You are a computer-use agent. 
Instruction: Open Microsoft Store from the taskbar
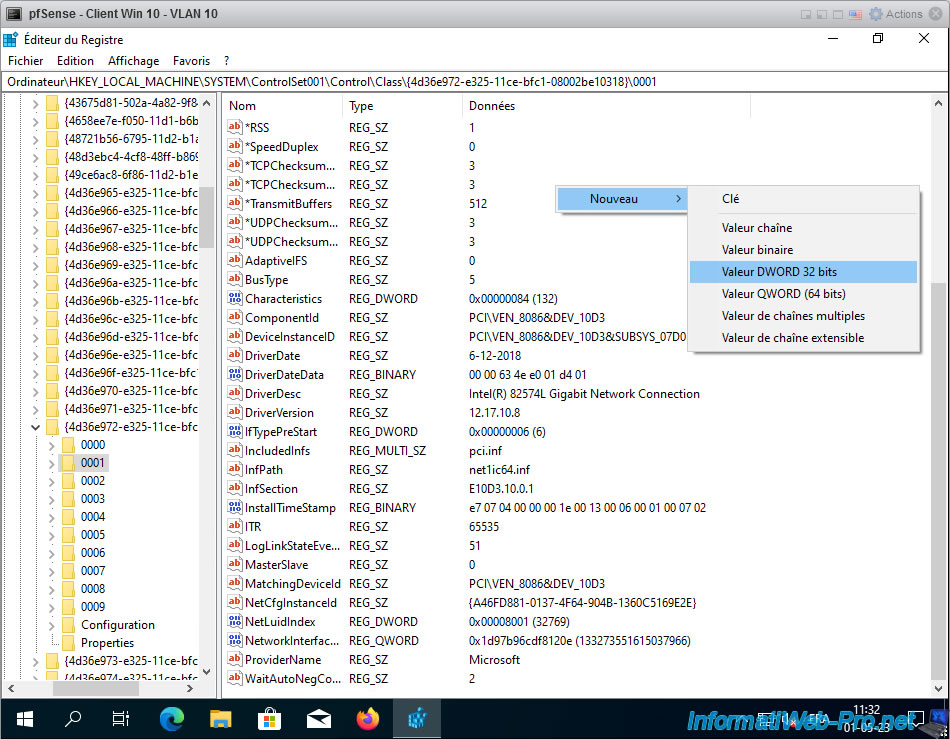tap(270, 719)
